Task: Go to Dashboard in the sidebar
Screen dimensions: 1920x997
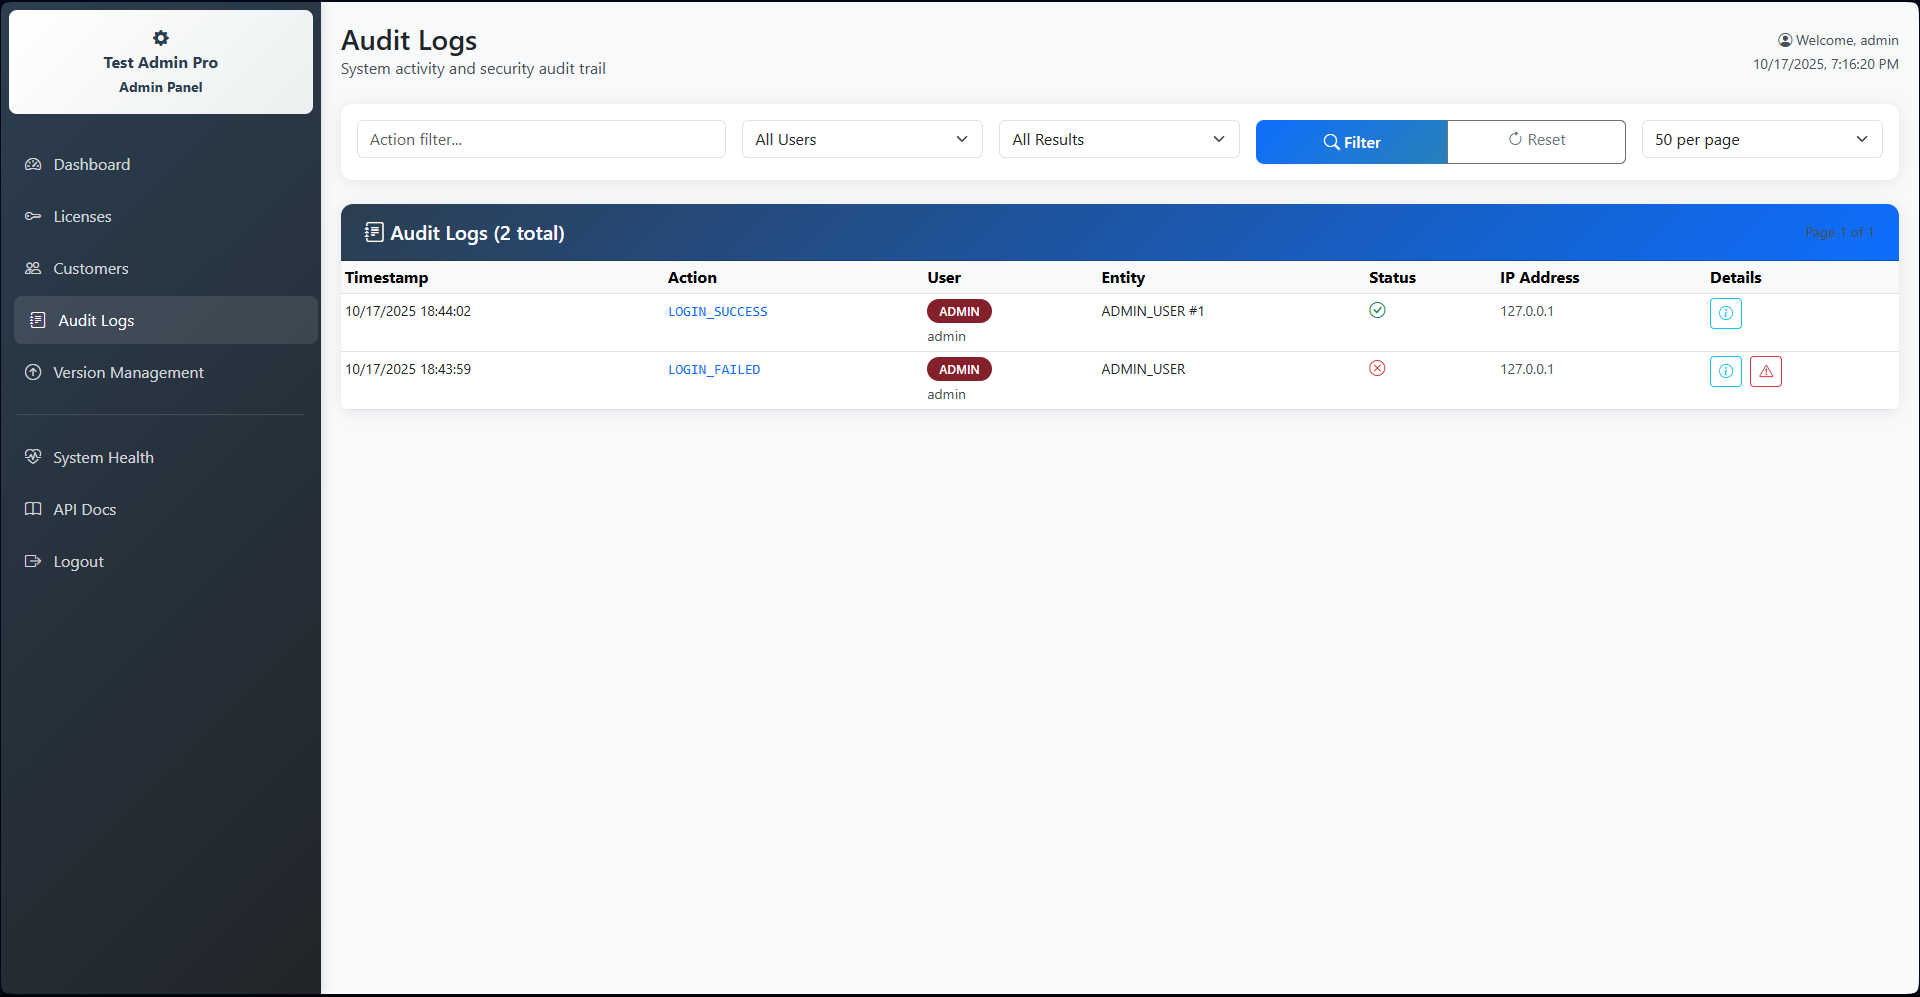Action: (91, 165)
